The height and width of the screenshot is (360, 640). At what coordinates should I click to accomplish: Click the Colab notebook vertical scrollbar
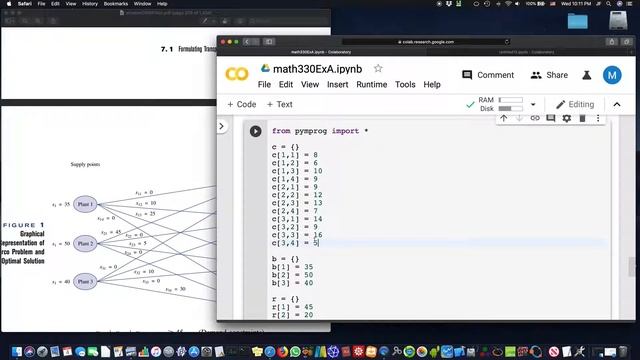pos(632,267)
